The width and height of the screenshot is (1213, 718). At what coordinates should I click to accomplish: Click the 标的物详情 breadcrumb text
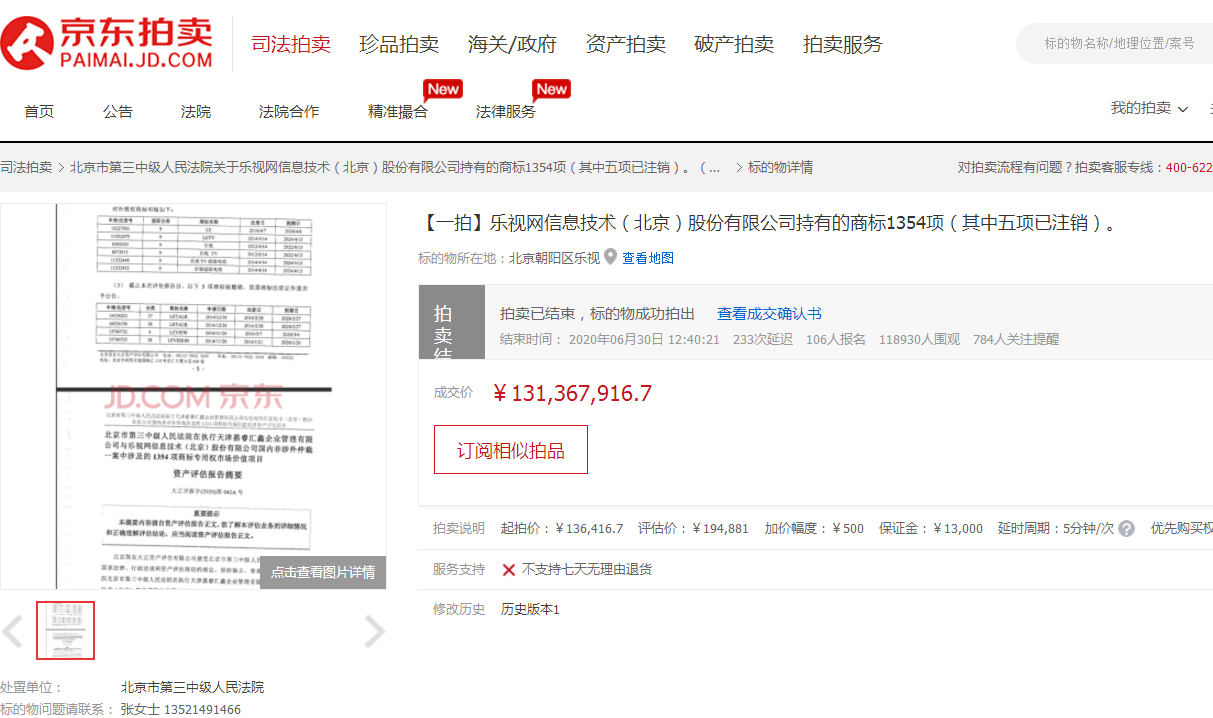pos(780,167)
